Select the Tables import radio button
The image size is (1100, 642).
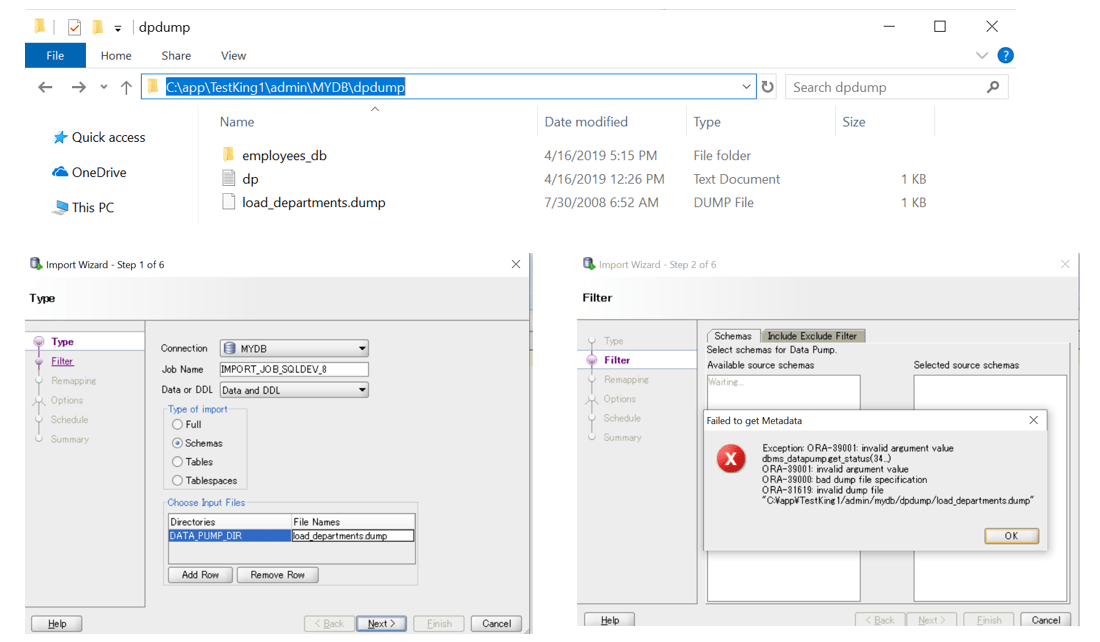[x=177, y=462]
